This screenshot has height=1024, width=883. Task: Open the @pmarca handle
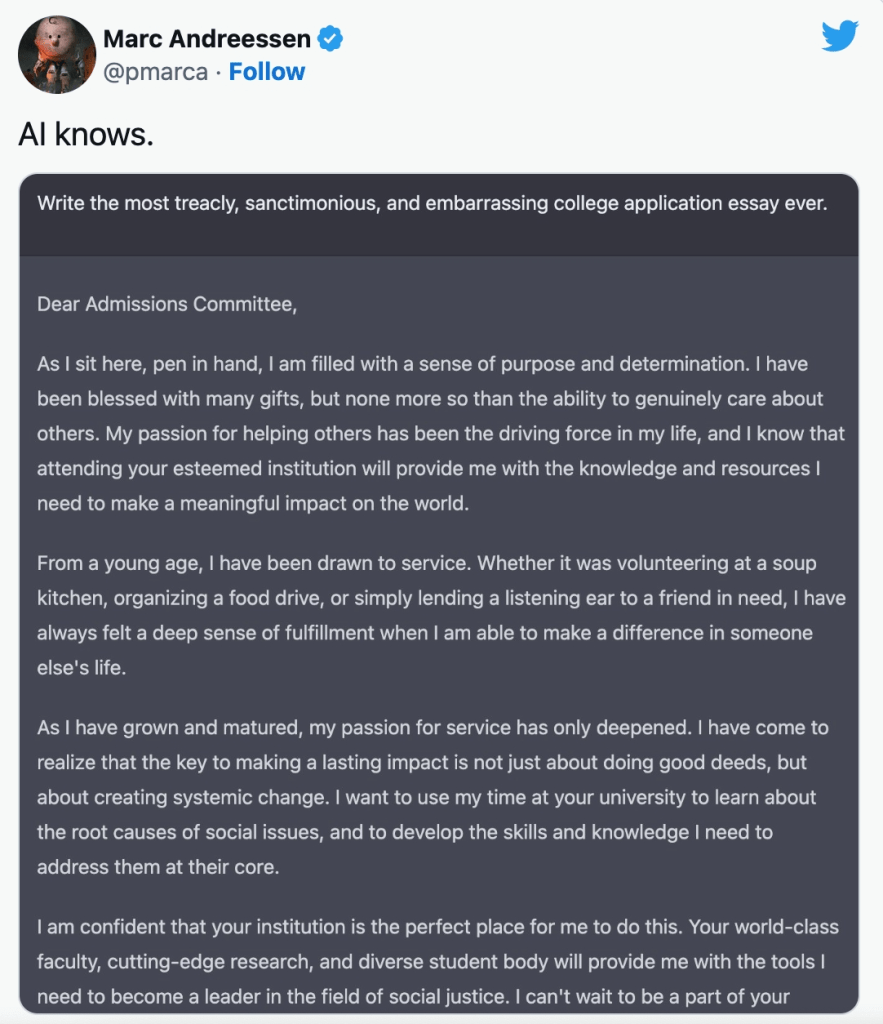click(x=155, y=72)
